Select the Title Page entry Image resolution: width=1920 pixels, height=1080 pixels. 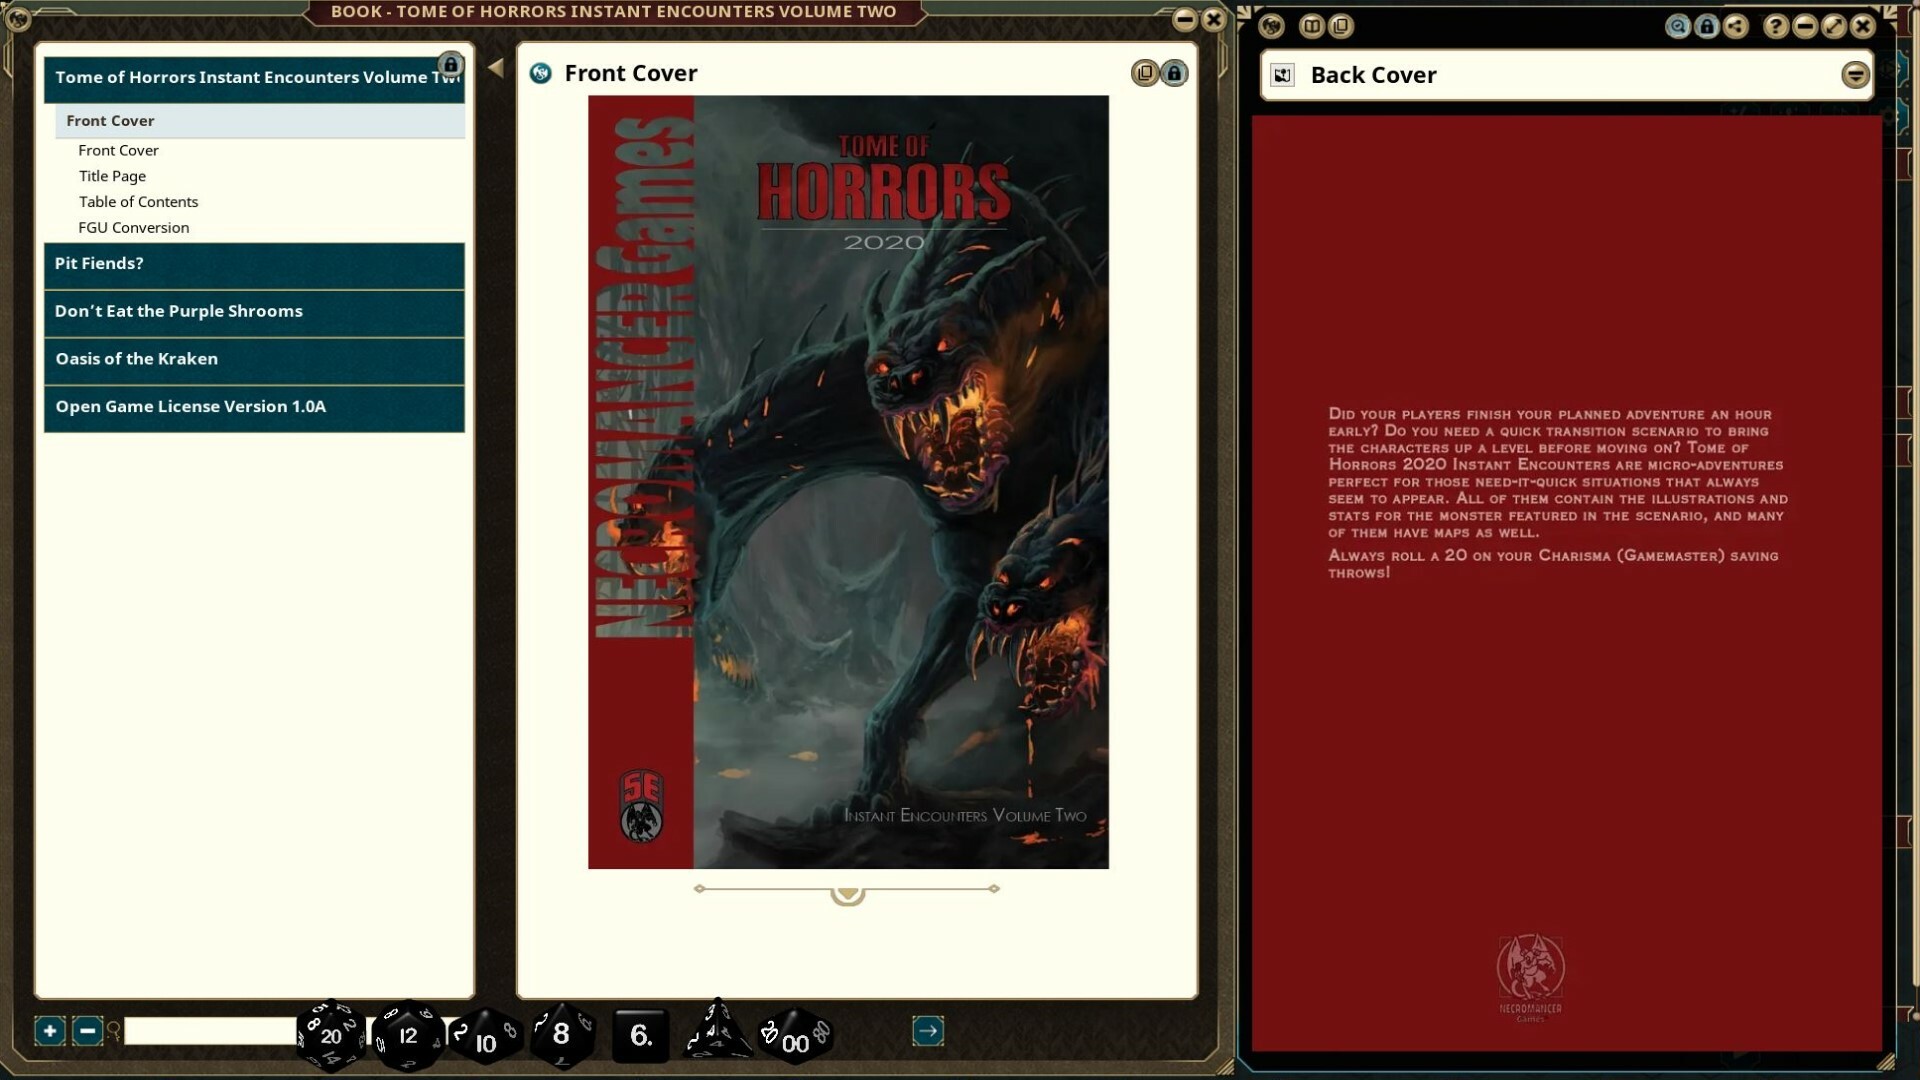[112, 176]
